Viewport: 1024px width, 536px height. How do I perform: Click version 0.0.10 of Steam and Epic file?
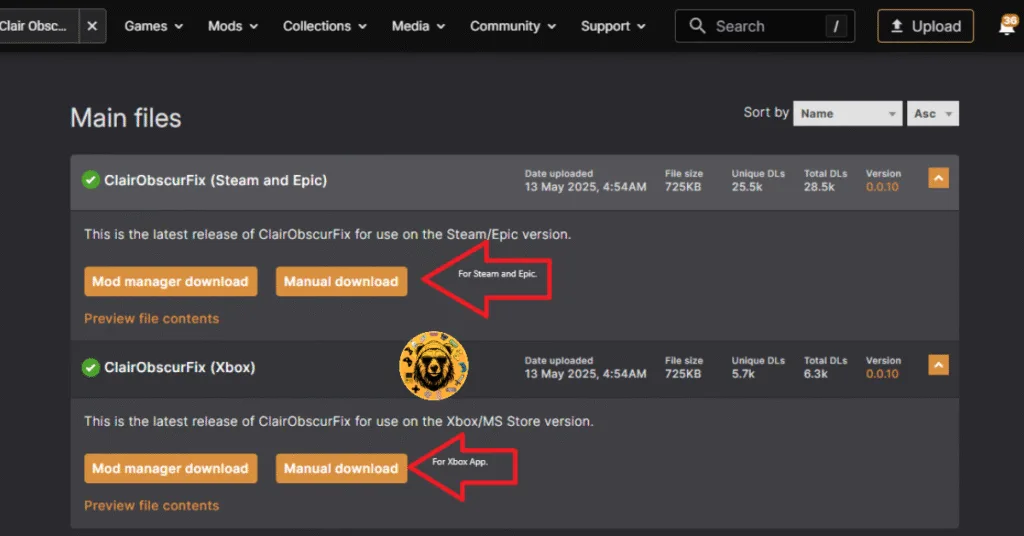click(882, 187)
